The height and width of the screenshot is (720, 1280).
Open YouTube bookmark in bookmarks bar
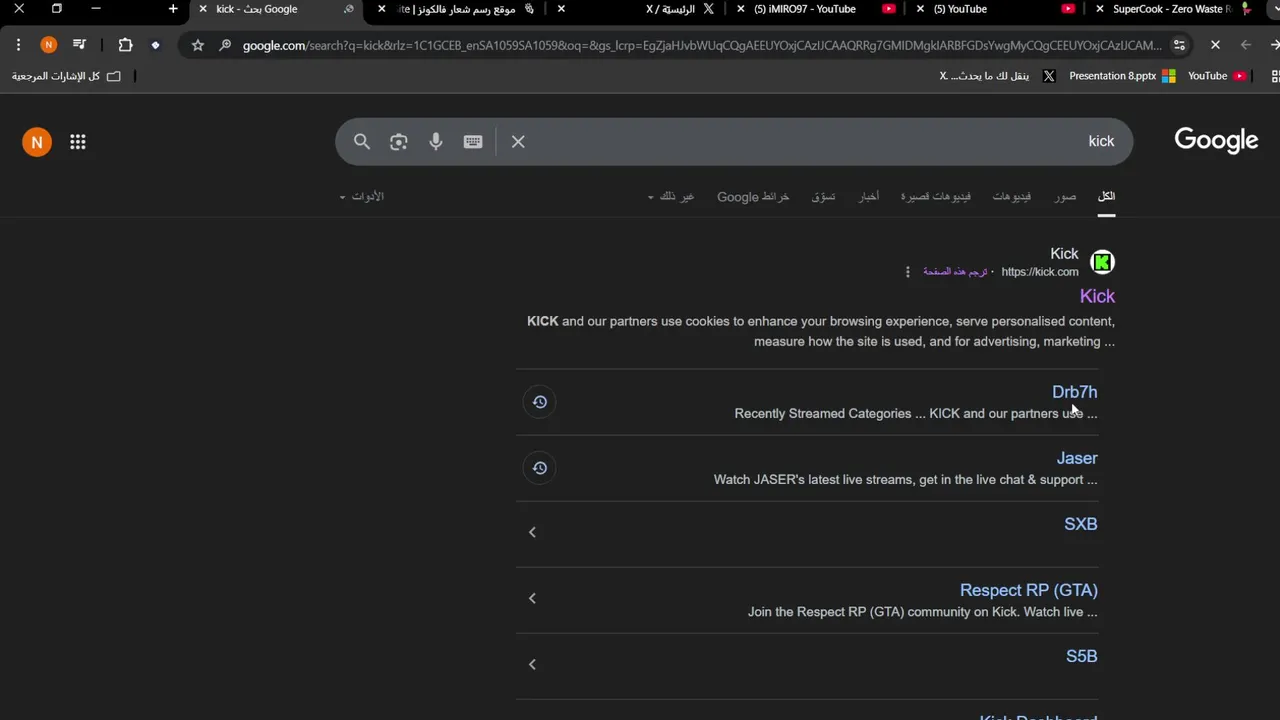[1216, 76]
